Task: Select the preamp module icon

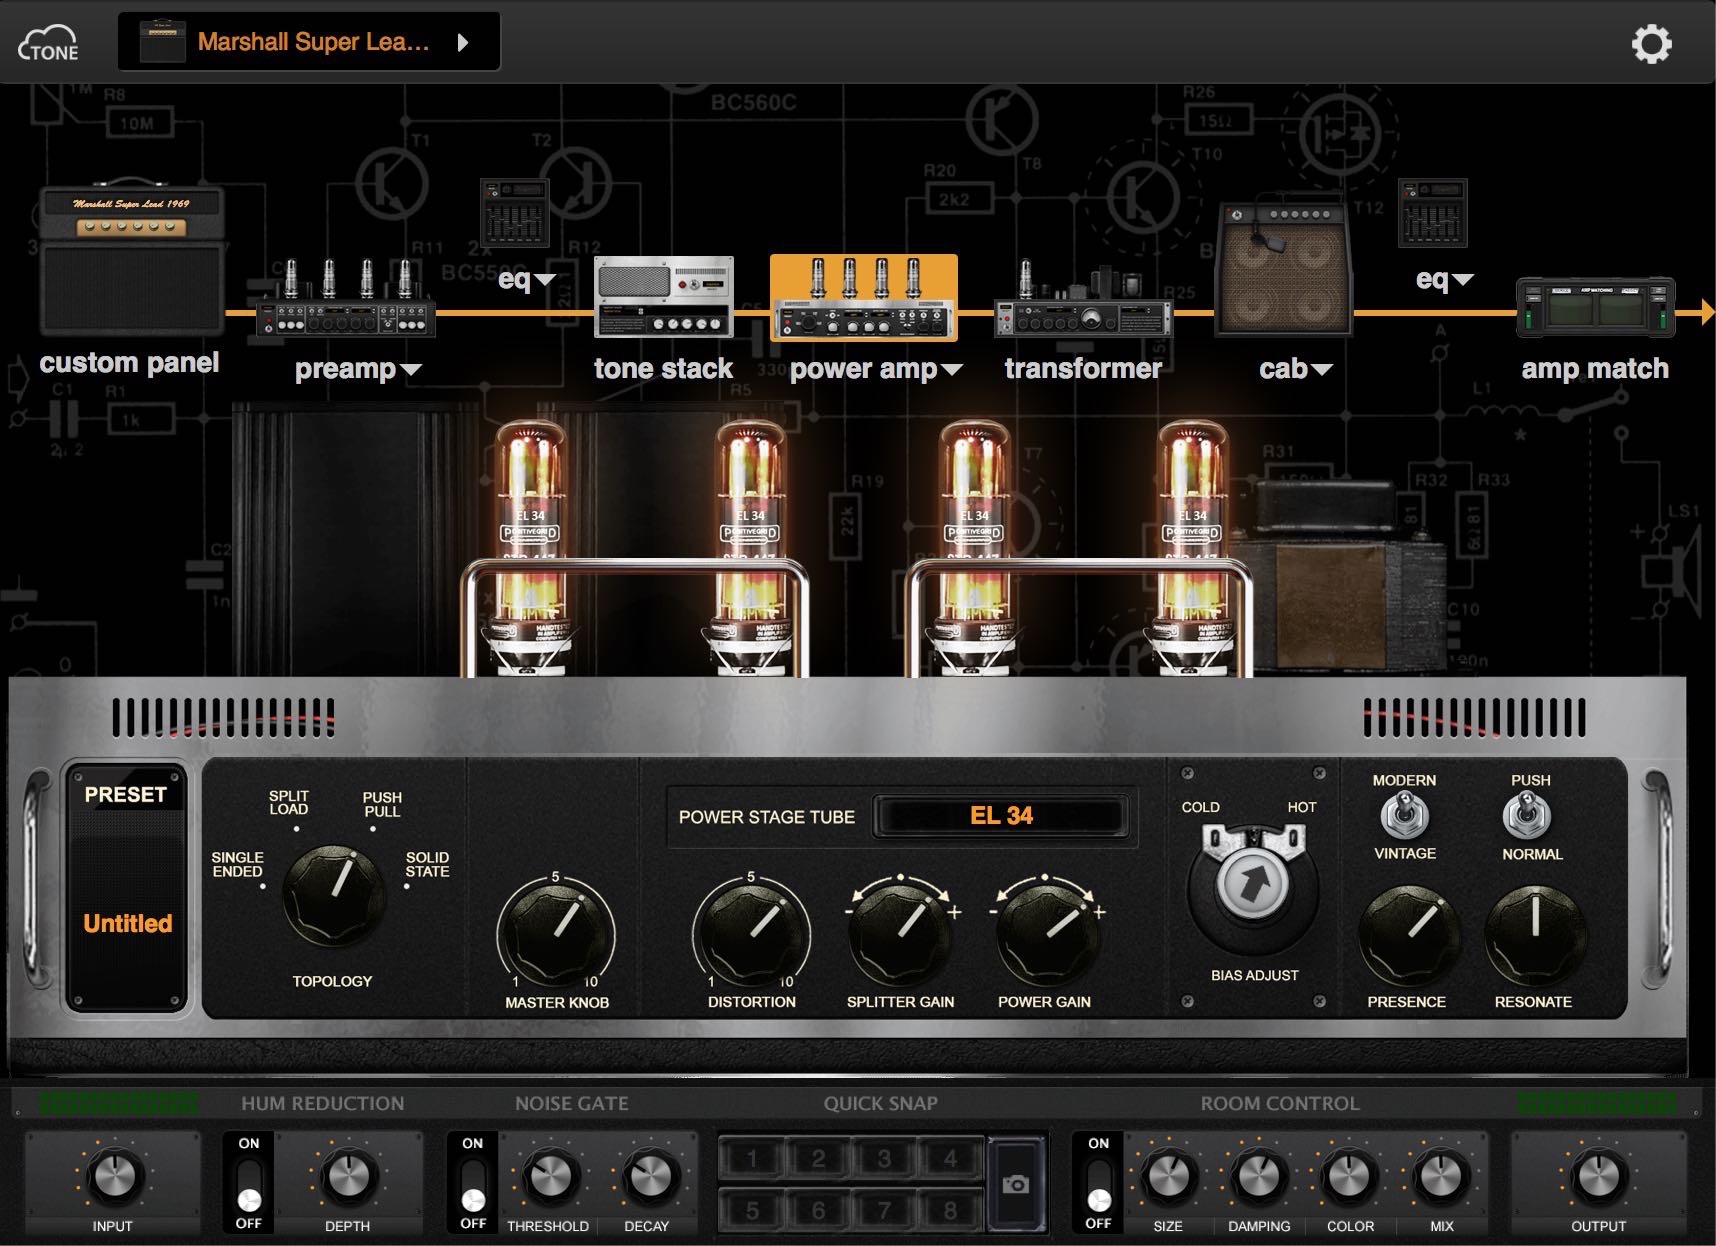Action: point(346,298)
